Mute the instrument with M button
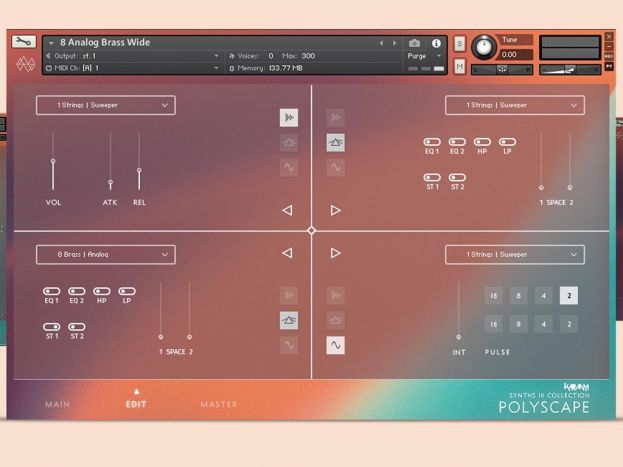623x467 pixels. [x=460, y=66]
